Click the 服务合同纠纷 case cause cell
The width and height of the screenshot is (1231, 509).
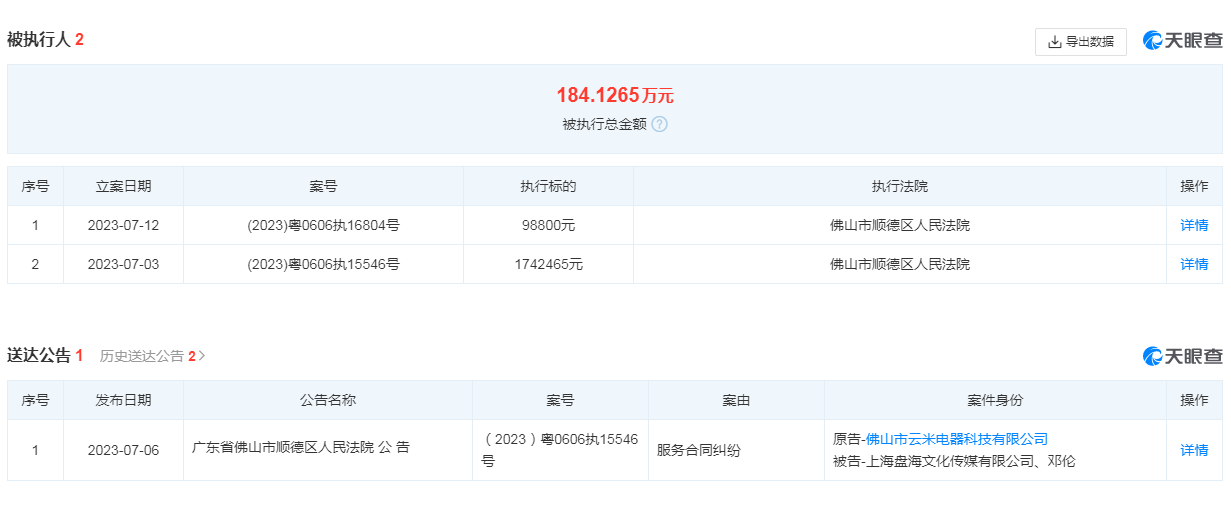point(698,450)
